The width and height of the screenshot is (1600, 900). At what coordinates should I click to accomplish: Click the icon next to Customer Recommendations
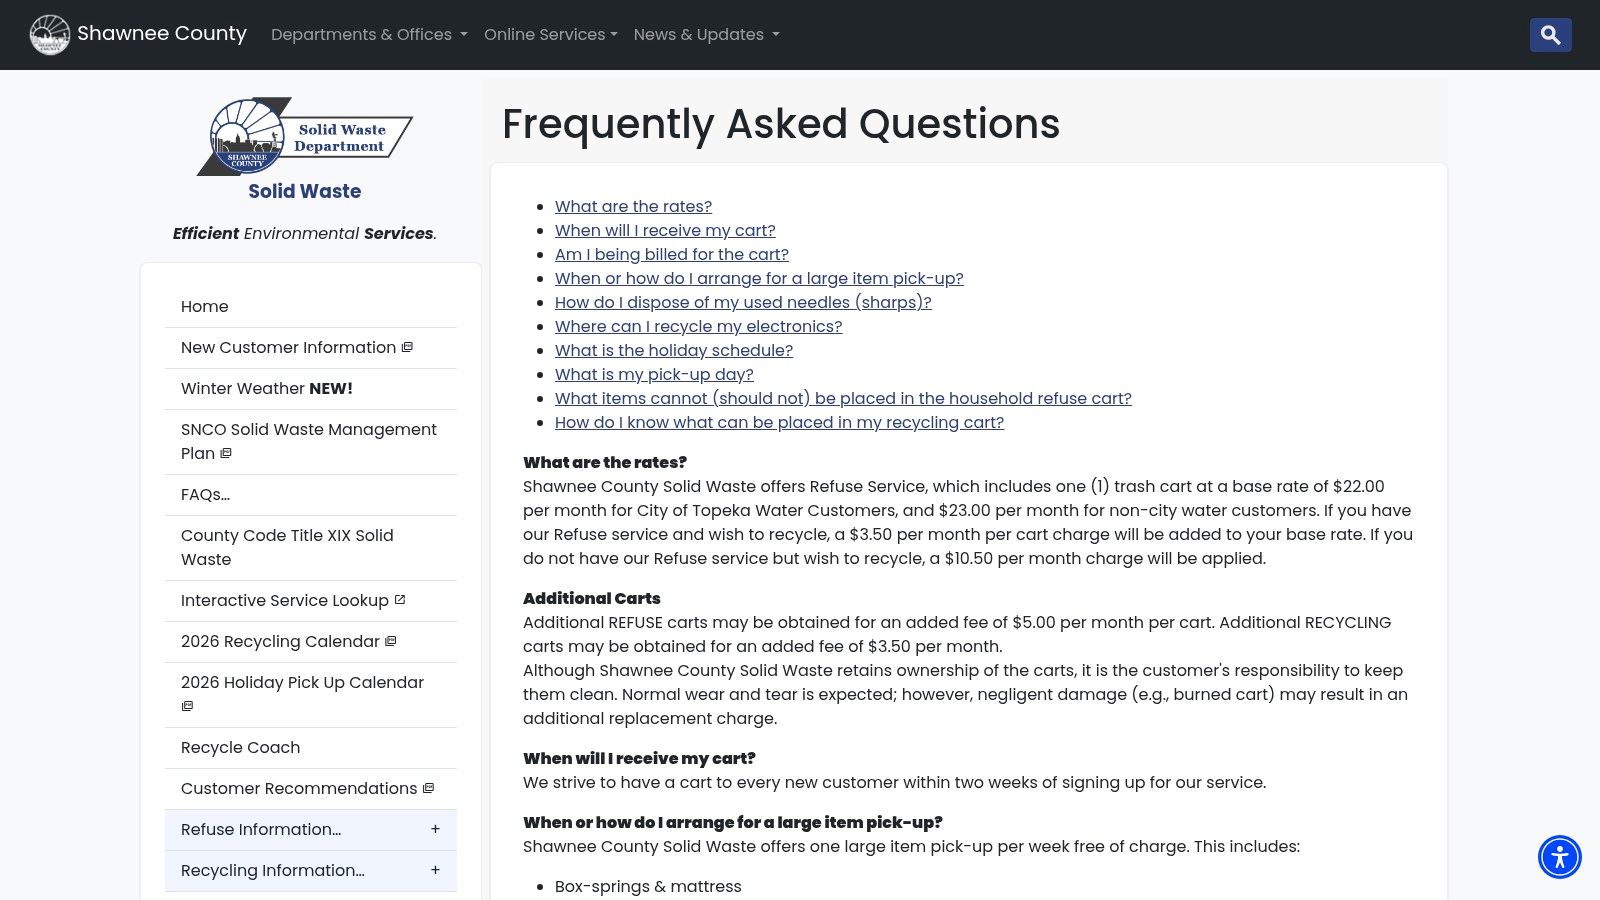(x=428, y=788)
